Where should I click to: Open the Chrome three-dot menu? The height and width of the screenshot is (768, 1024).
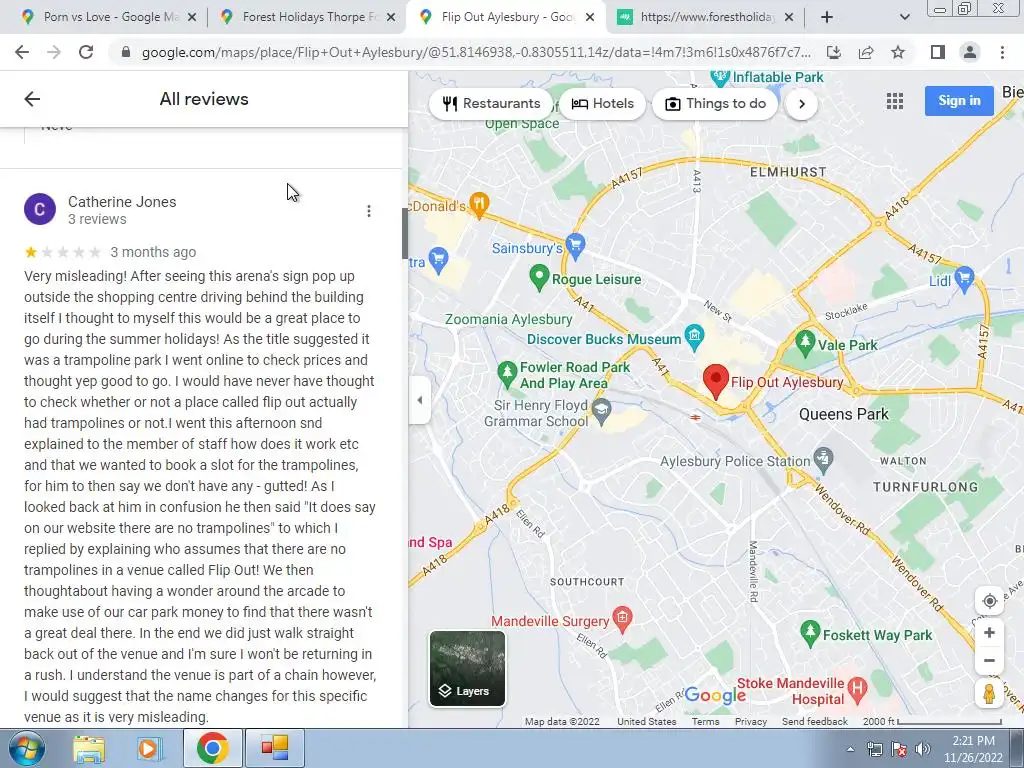point(1002,52)
